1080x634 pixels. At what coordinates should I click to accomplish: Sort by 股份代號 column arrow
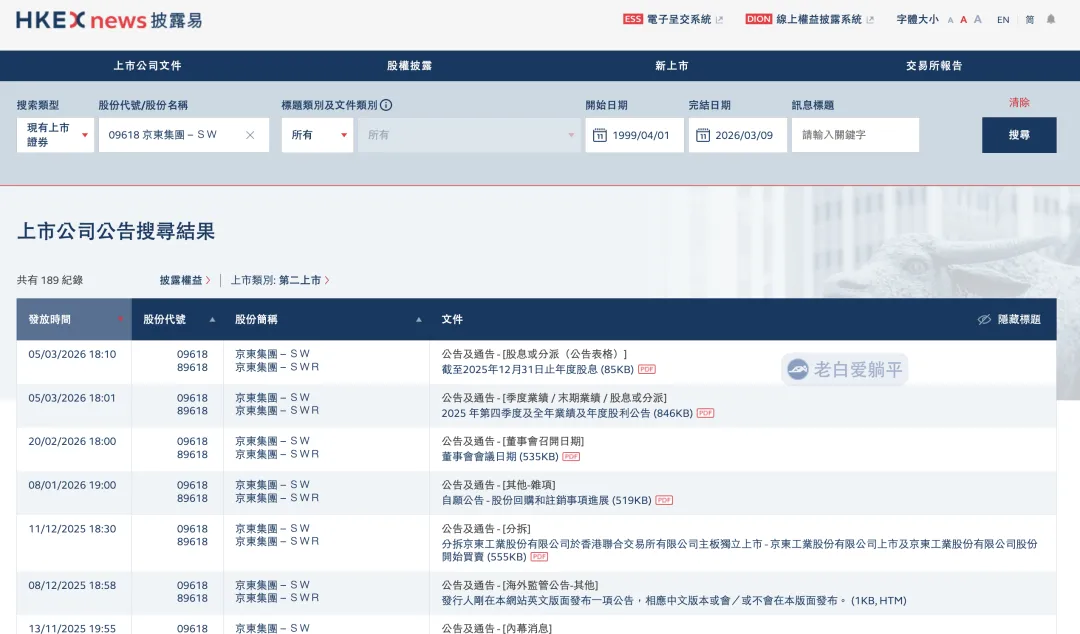point(212,319)
